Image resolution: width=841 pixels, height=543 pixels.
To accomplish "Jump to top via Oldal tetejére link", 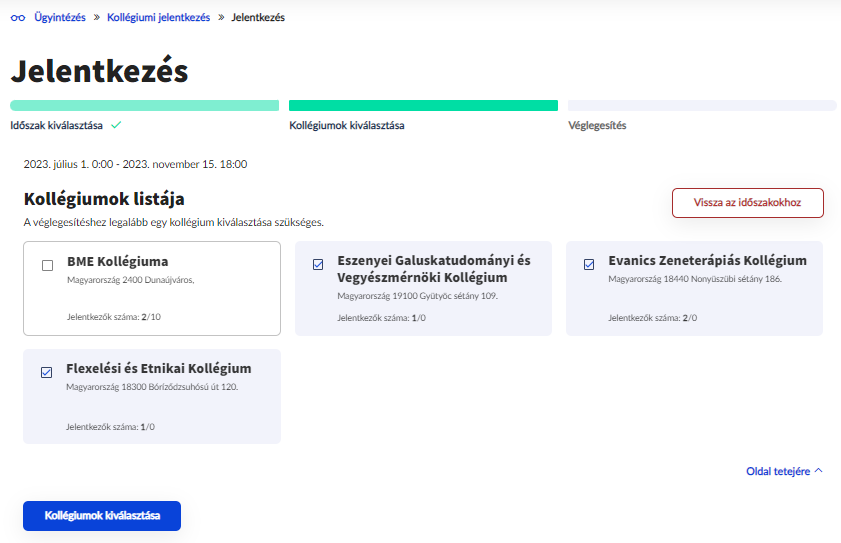I will tap(777, 471).
